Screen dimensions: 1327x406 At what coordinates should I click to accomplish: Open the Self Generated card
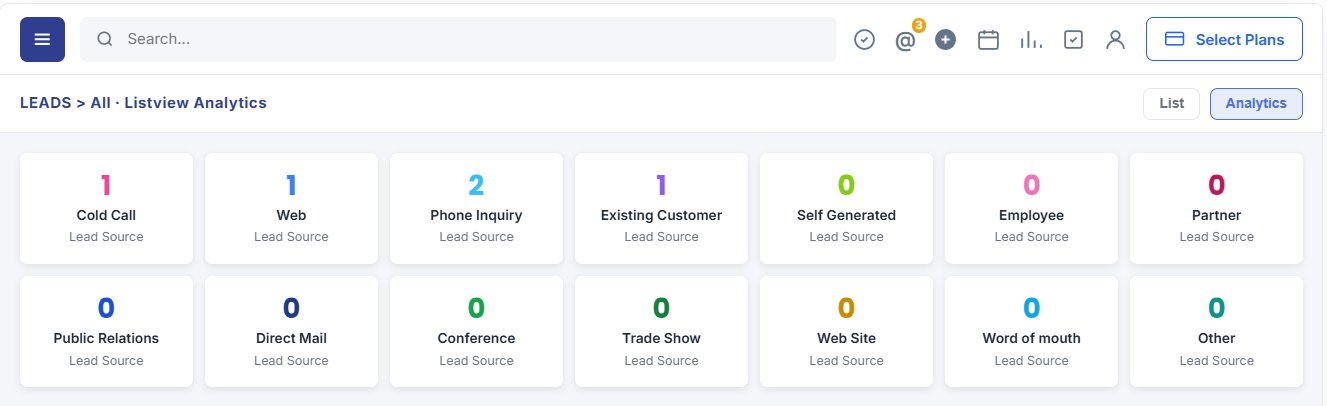pos(846,208)
